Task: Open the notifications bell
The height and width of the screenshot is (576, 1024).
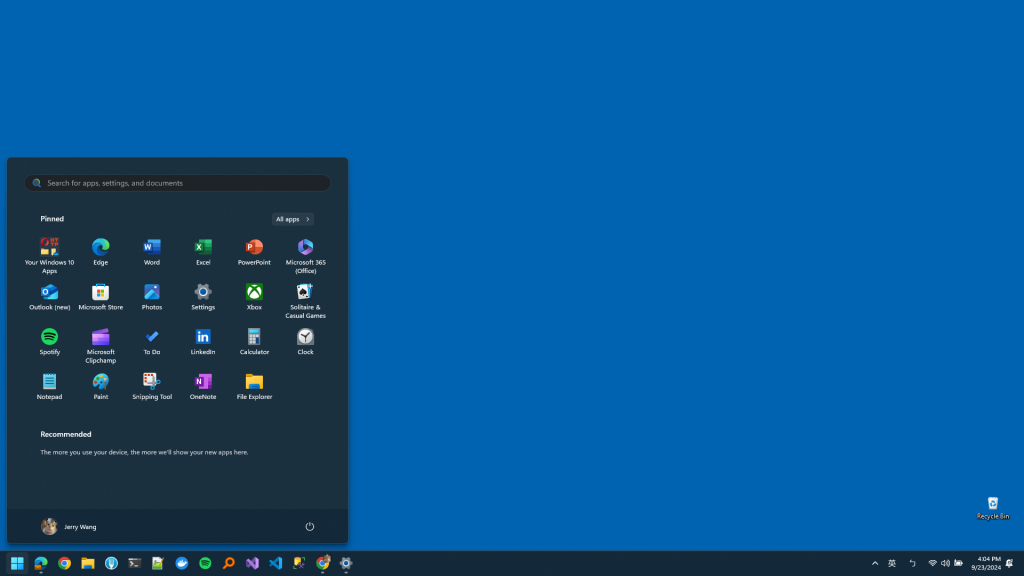Action: point(1010,563)
